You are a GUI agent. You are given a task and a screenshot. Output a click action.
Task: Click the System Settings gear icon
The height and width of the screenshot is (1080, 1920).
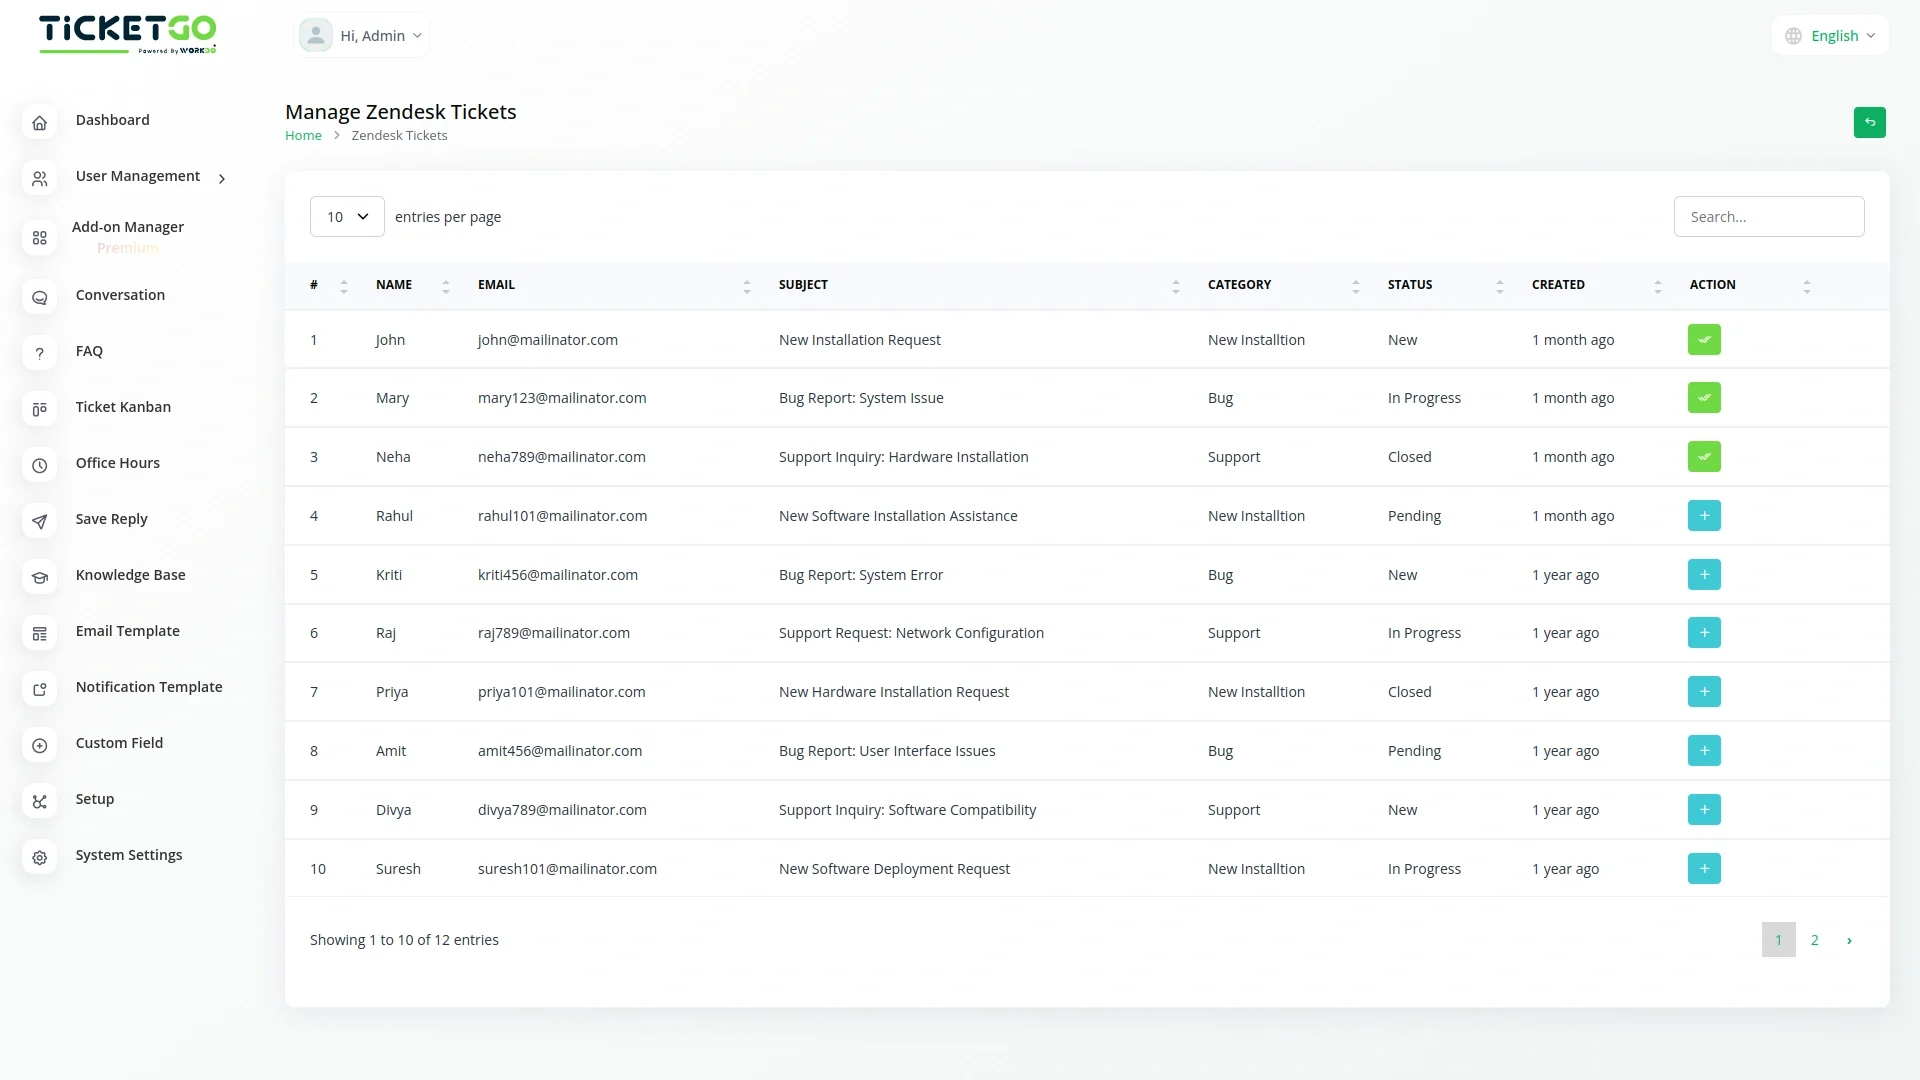point(39,857)
